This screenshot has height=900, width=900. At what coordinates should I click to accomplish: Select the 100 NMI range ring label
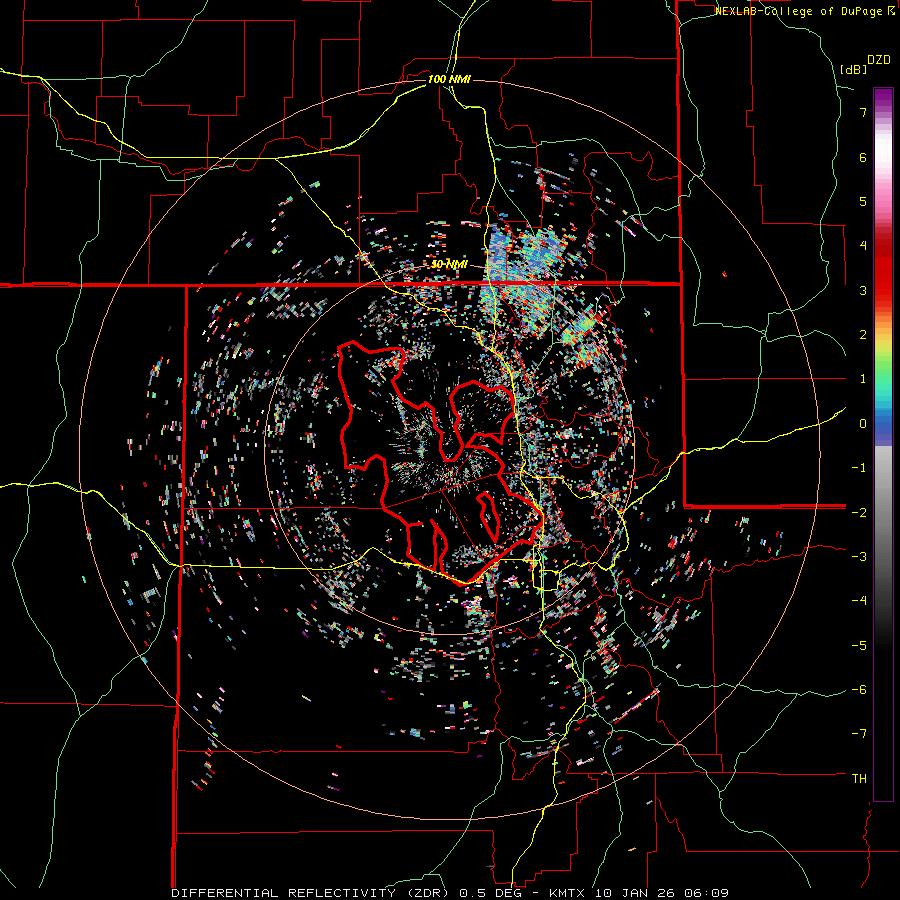point(449,79)
